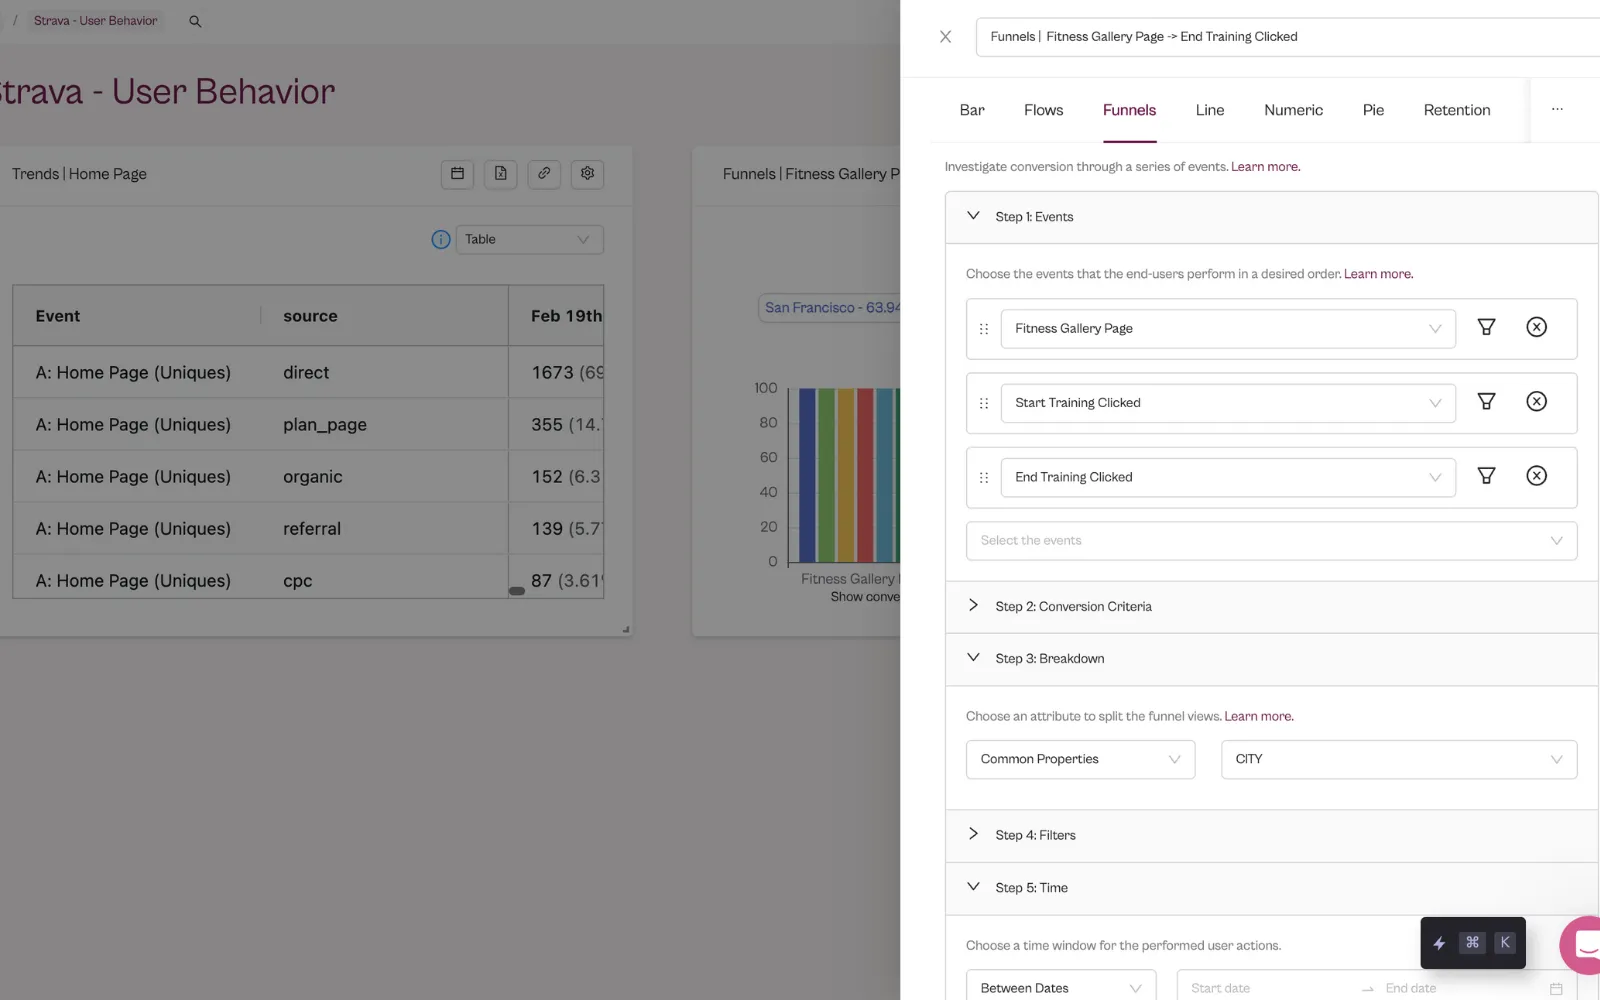
Task: Open the Common Properties dropdown
Action: (1079, 759)
